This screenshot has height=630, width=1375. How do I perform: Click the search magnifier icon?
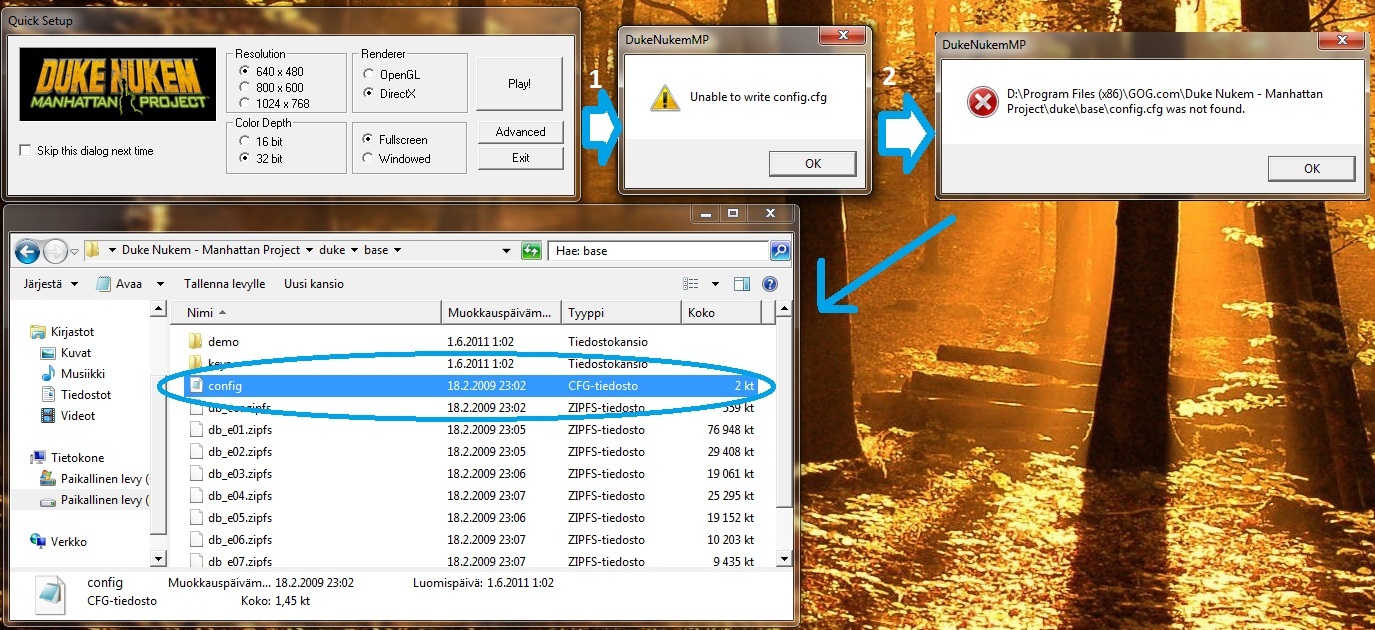pos(780,250)
